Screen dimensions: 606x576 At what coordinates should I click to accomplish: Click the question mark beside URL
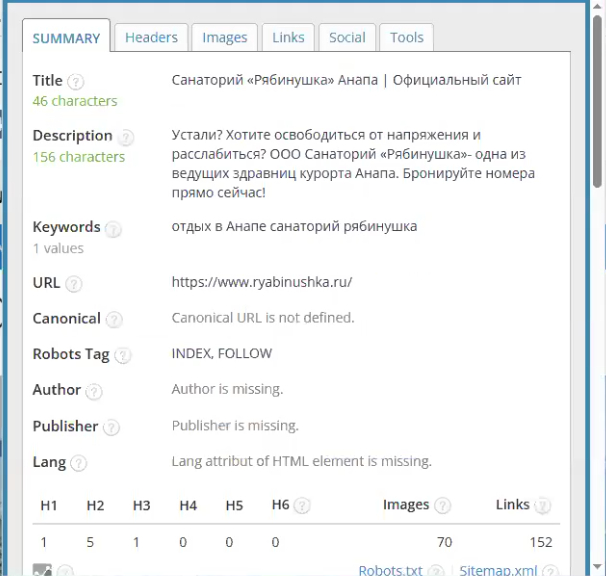click(73, 284)
